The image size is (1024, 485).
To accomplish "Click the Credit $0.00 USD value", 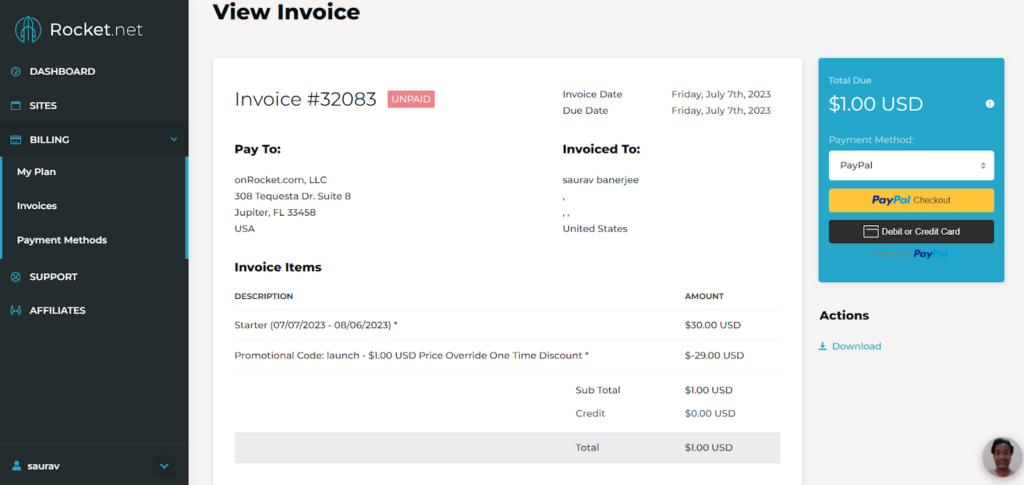I will [710, 414].
